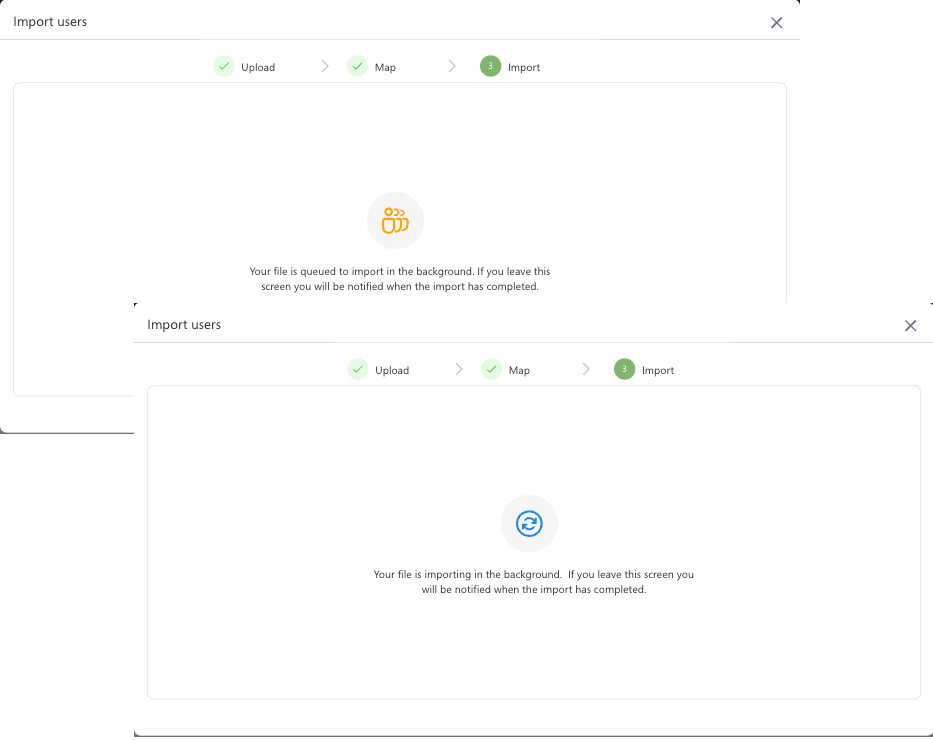
Task: Close the queued Import users dialog
Action: [x=776, y=23]
